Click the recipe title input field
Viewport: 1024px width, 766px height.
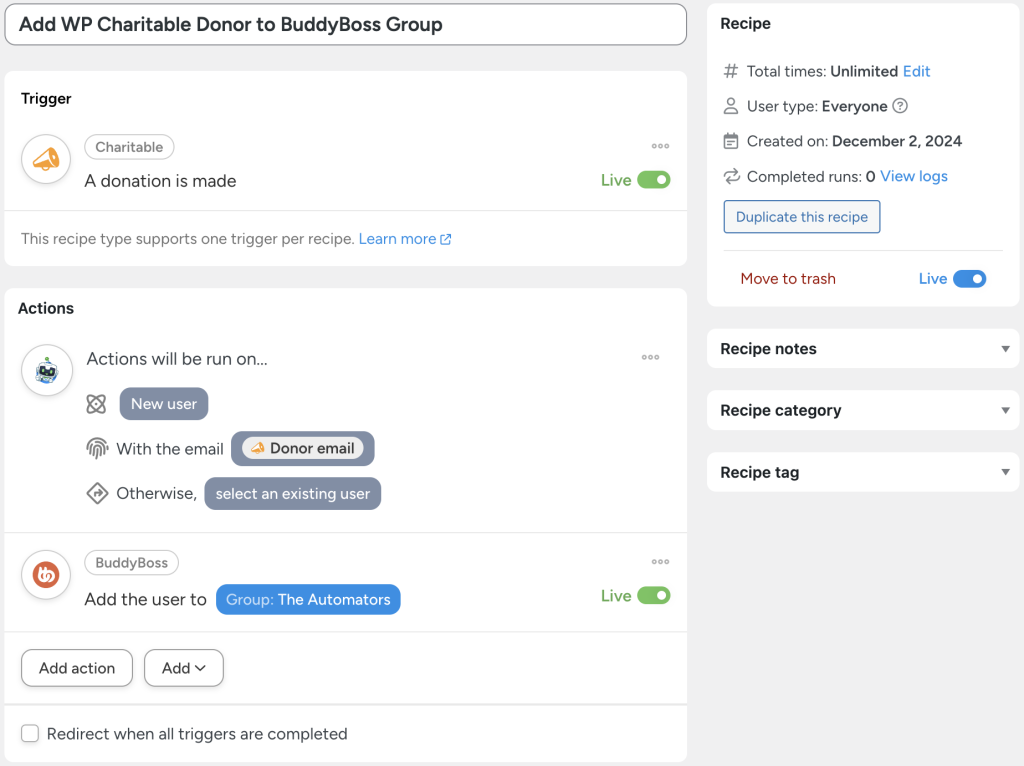(345, 24)
